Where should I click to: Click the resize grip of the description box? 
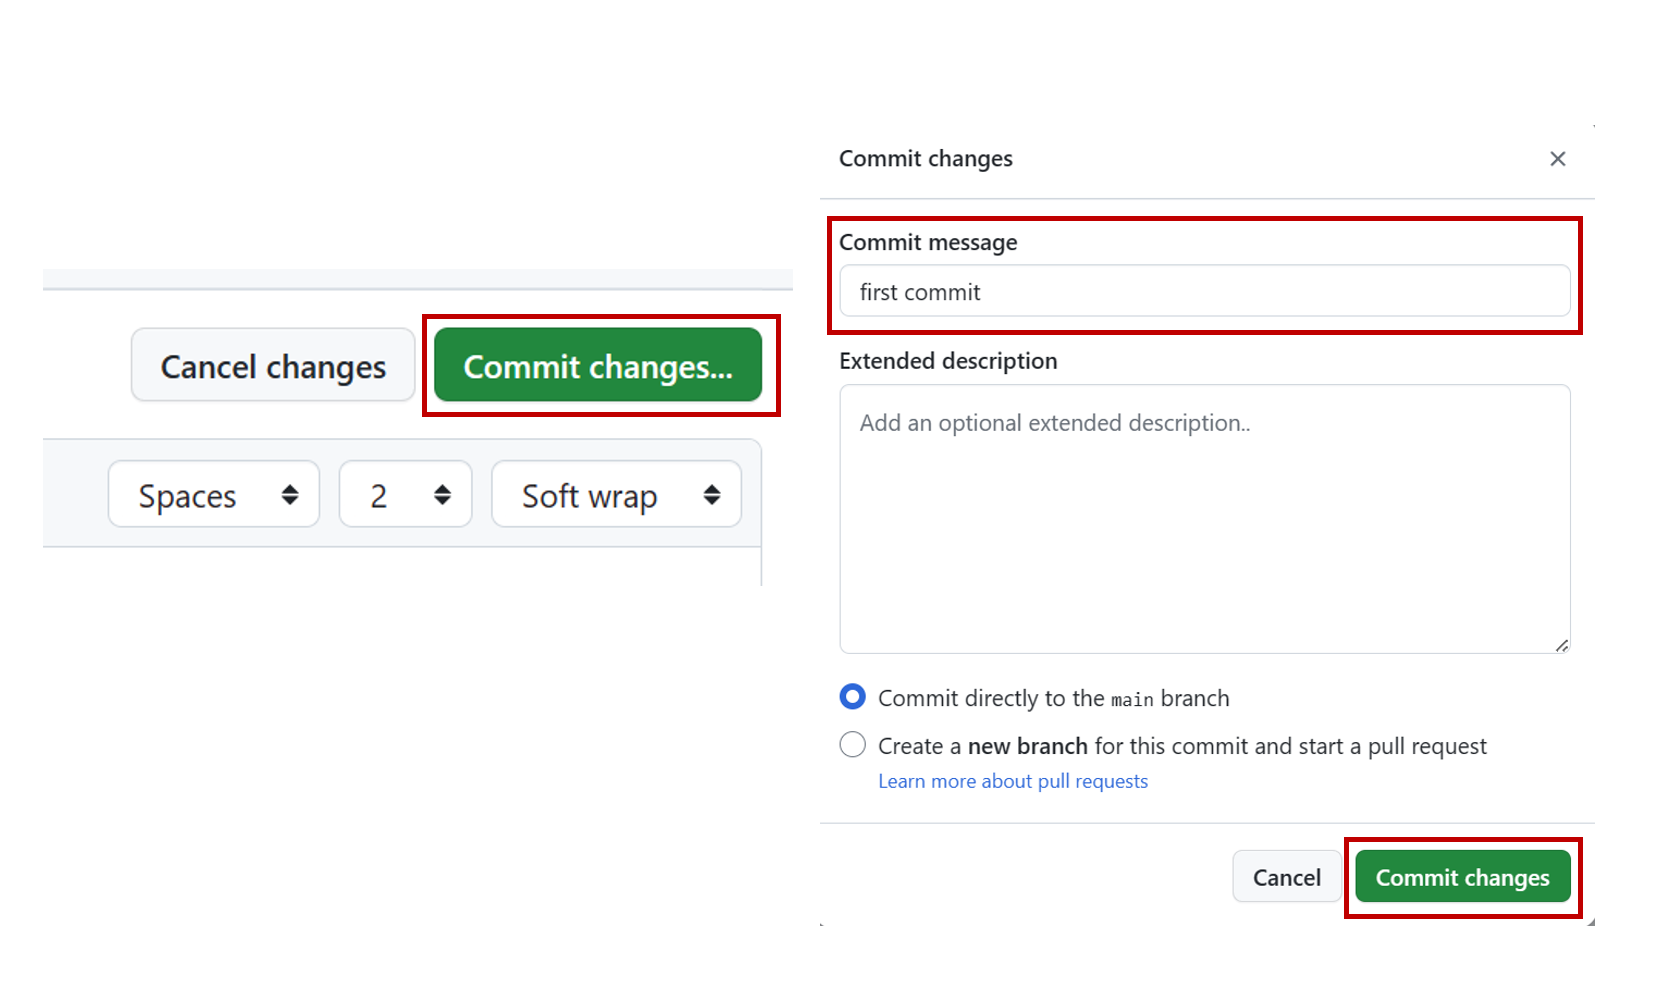[x=1561, y=645]
